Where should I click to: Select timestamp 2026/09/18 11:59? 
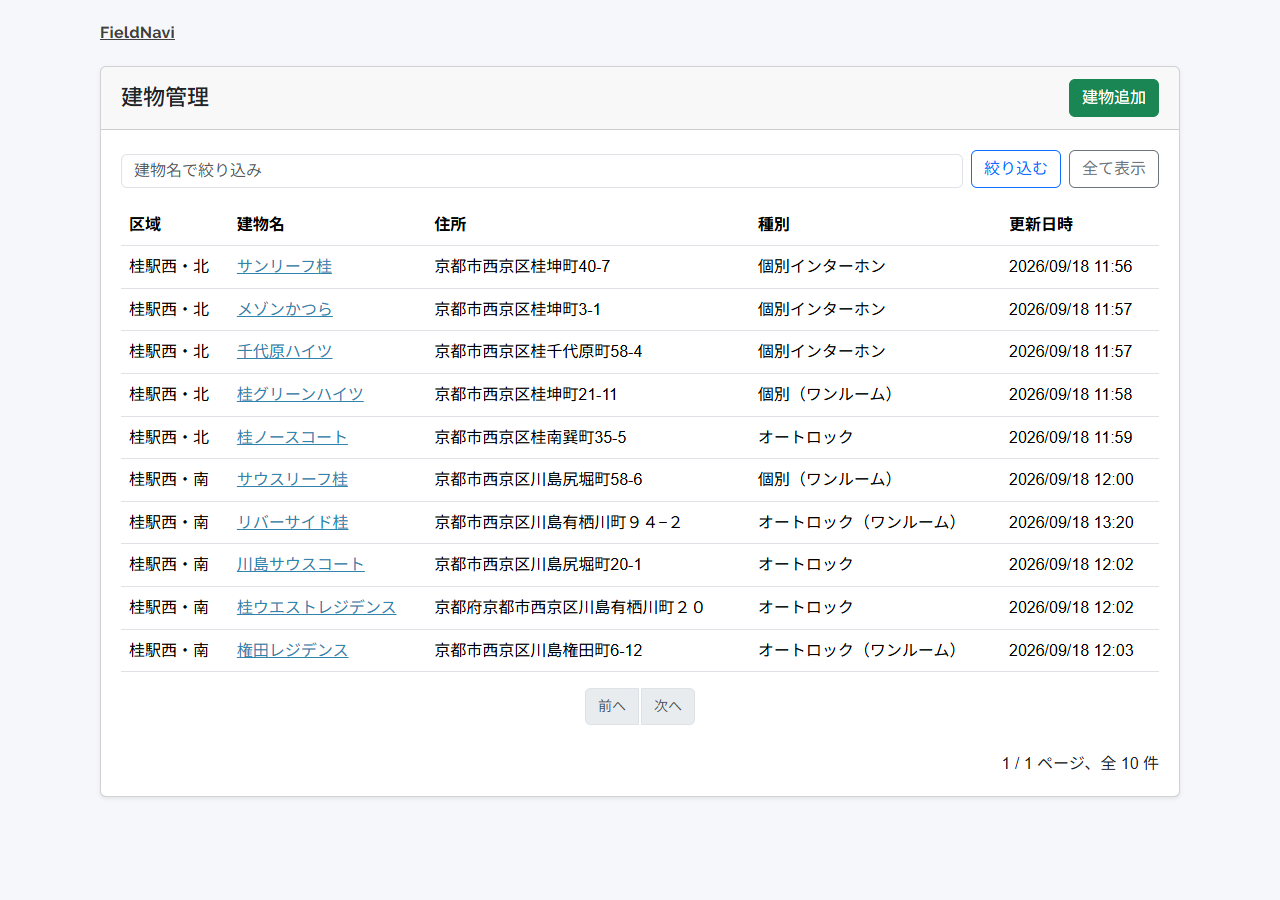point(1070,438)
